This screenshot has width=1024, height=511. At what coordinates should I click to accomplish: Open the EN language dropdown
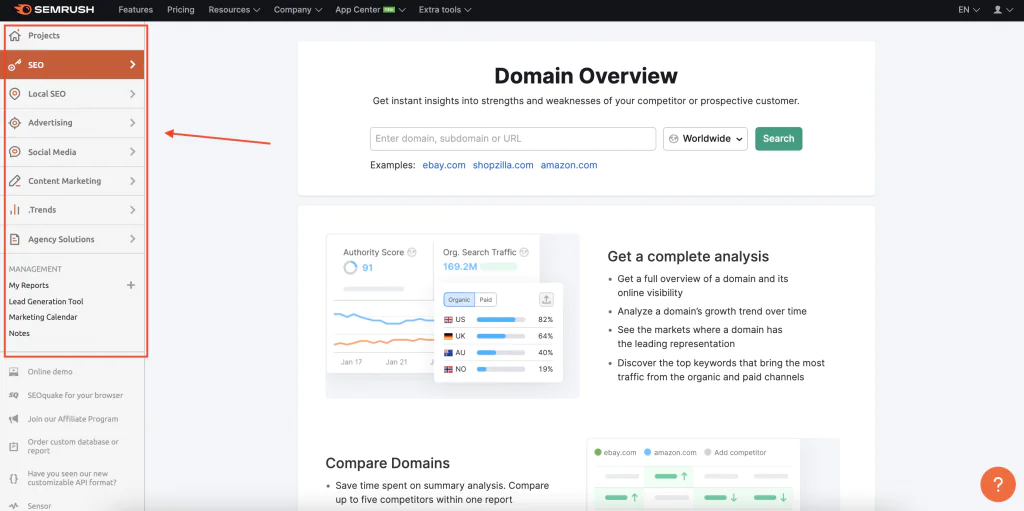pyautogui.click(x=969, y=10)
